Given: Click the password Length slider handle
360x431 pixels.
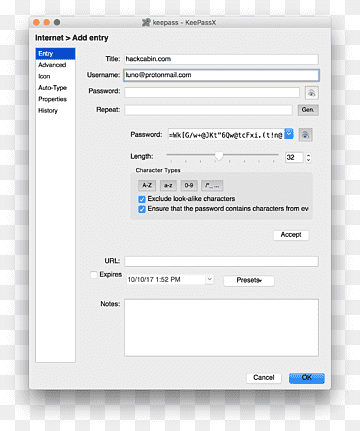Looking at the screenshot, I should click(x=219, y=156).
